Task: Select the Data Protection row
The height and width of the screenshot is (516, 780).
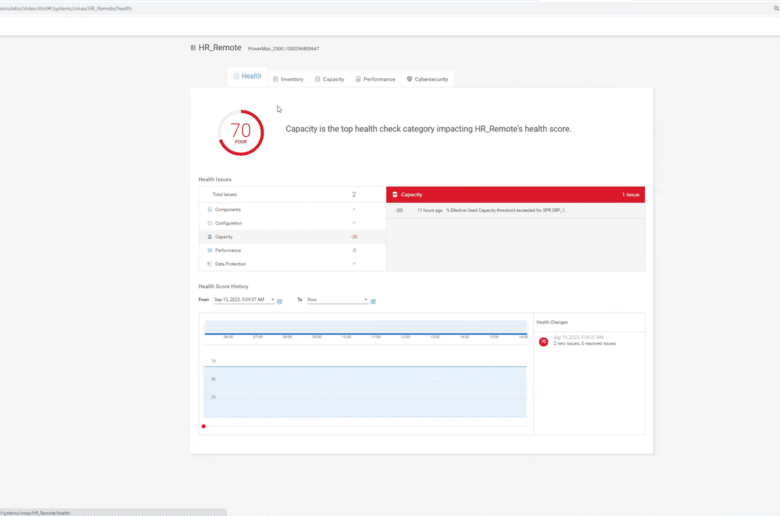Action: (x=292, y=264)
